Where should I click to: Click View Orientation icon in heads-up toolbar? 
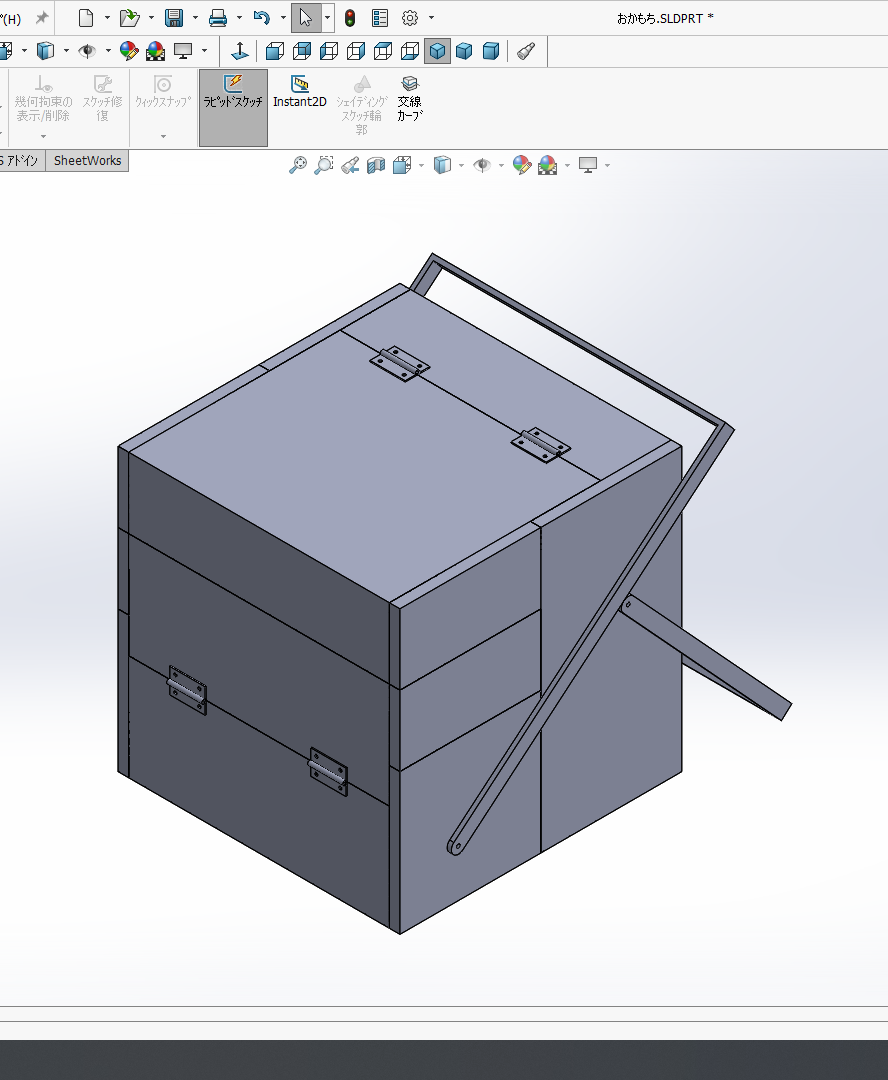[402, 165]
